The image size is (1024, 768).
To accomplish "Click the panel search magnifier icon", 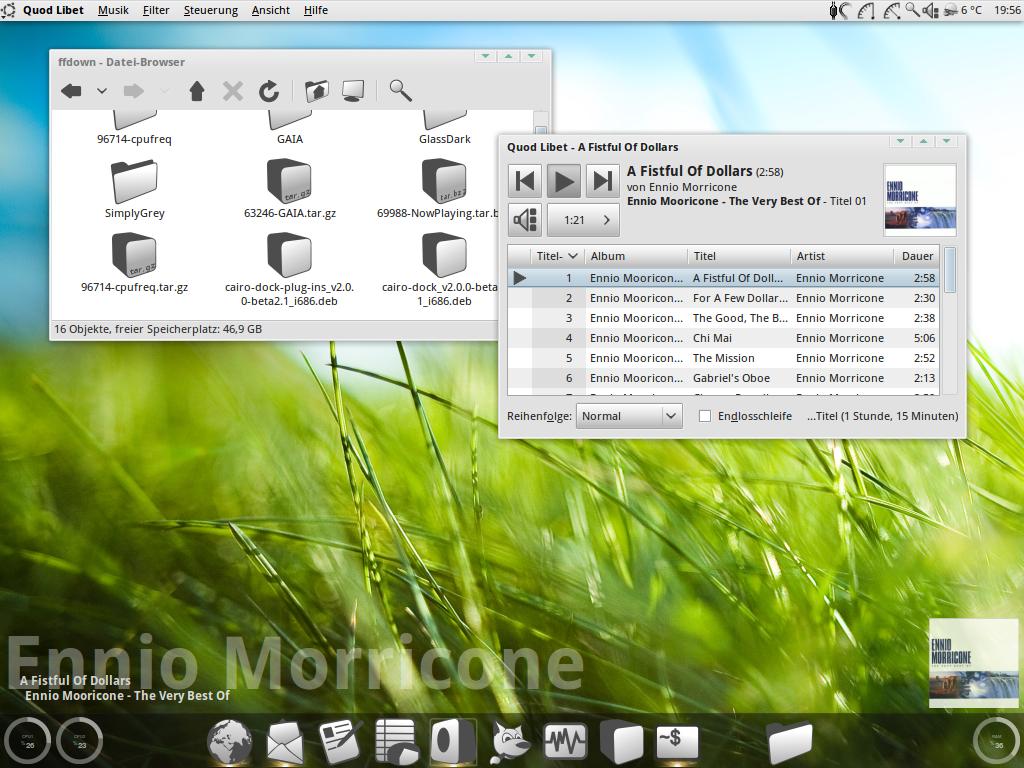I will 912,10.
